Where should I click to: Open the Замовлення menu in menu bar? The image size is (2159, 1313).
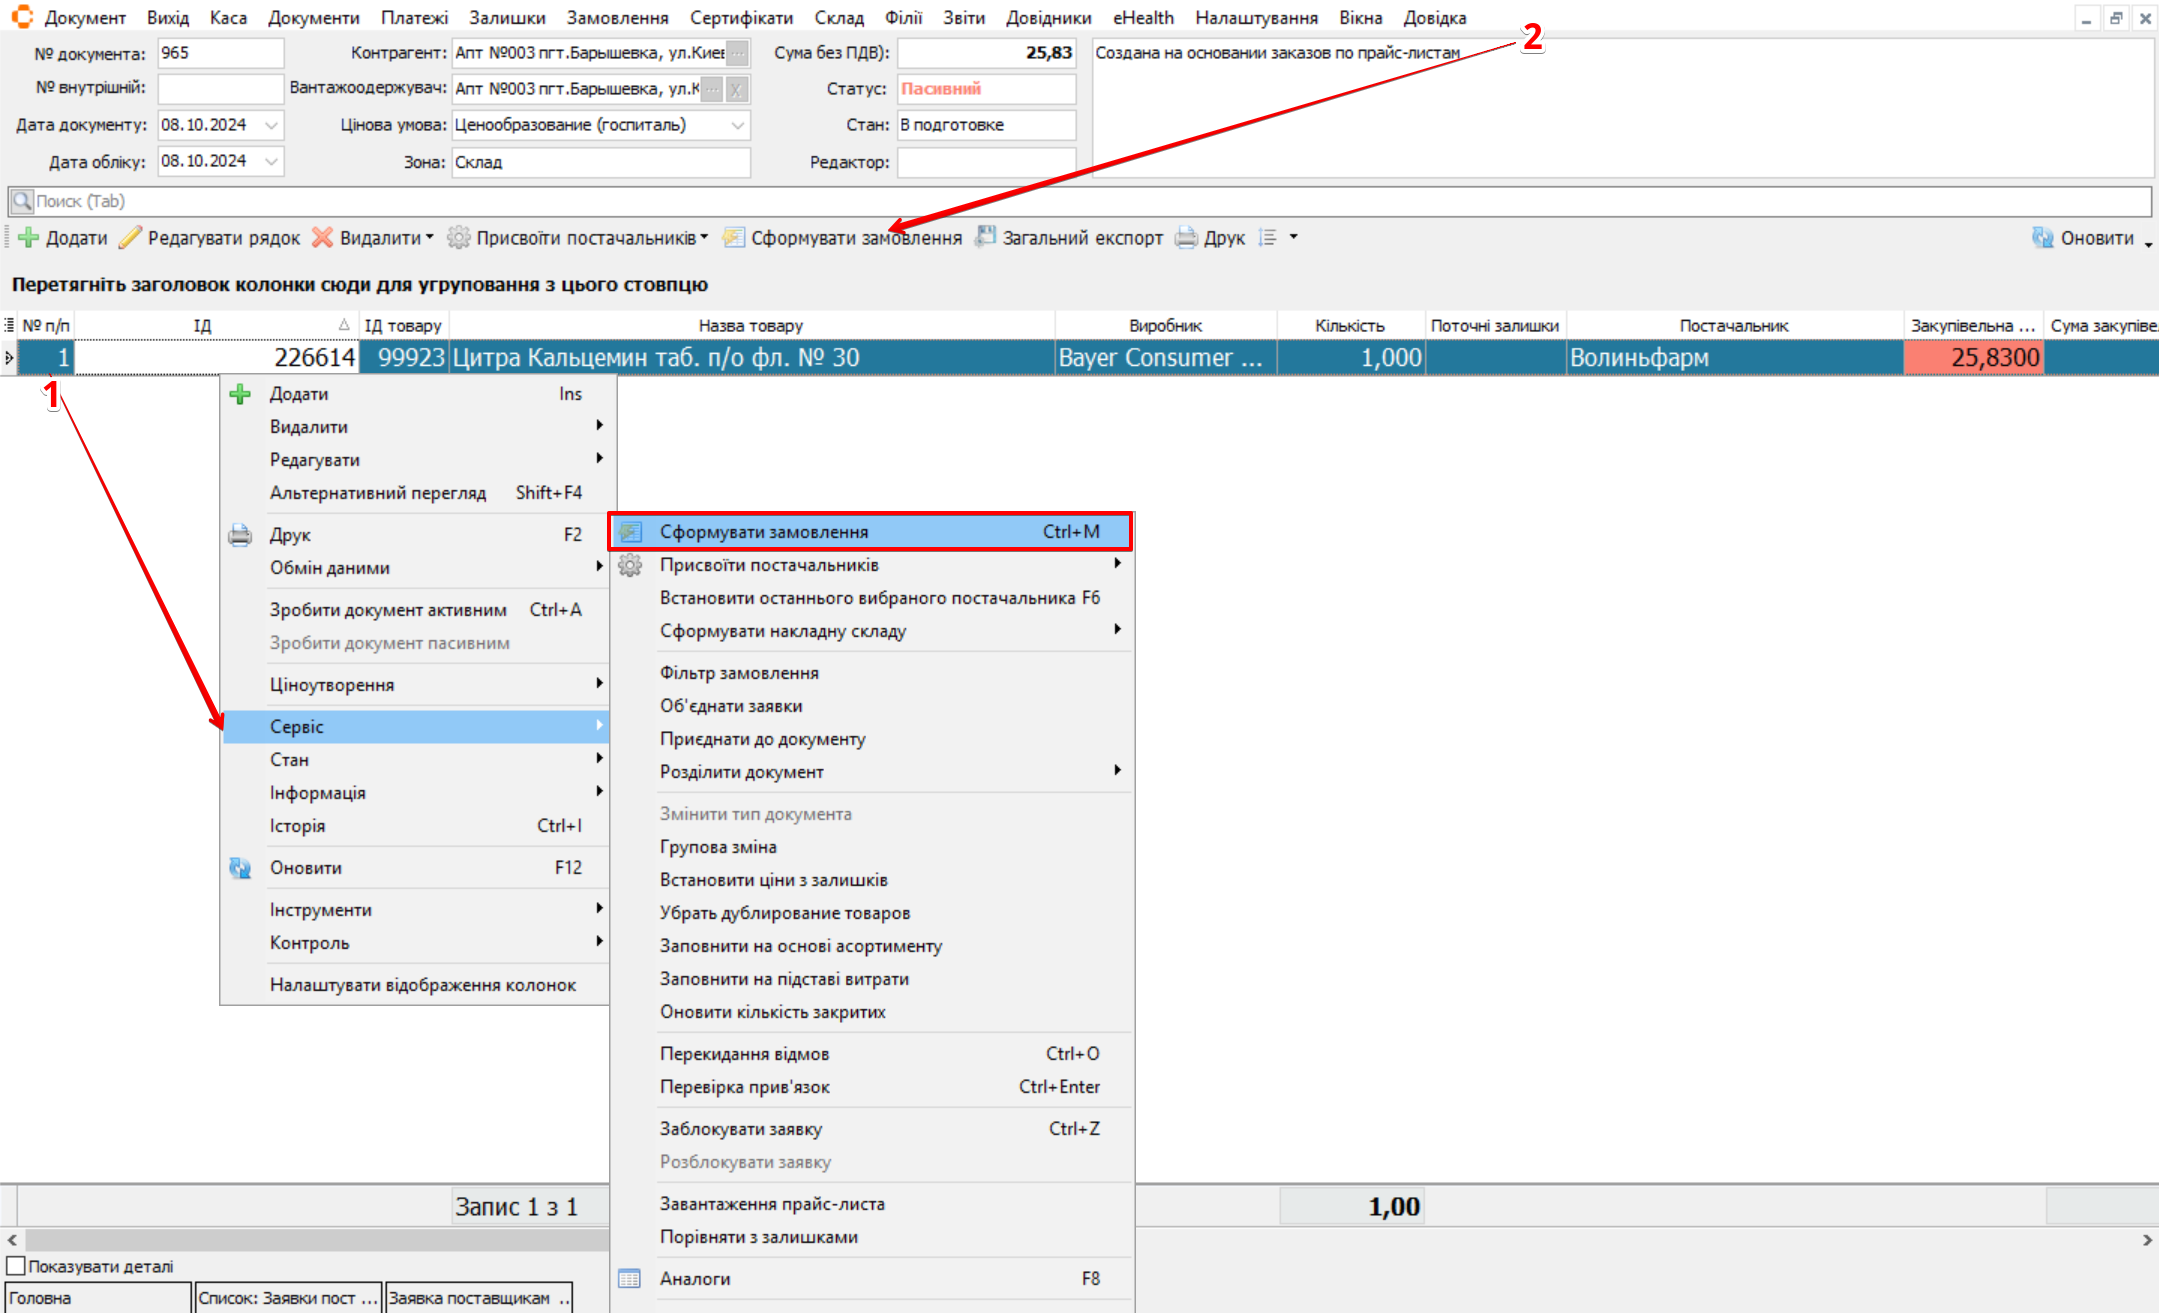617,18
